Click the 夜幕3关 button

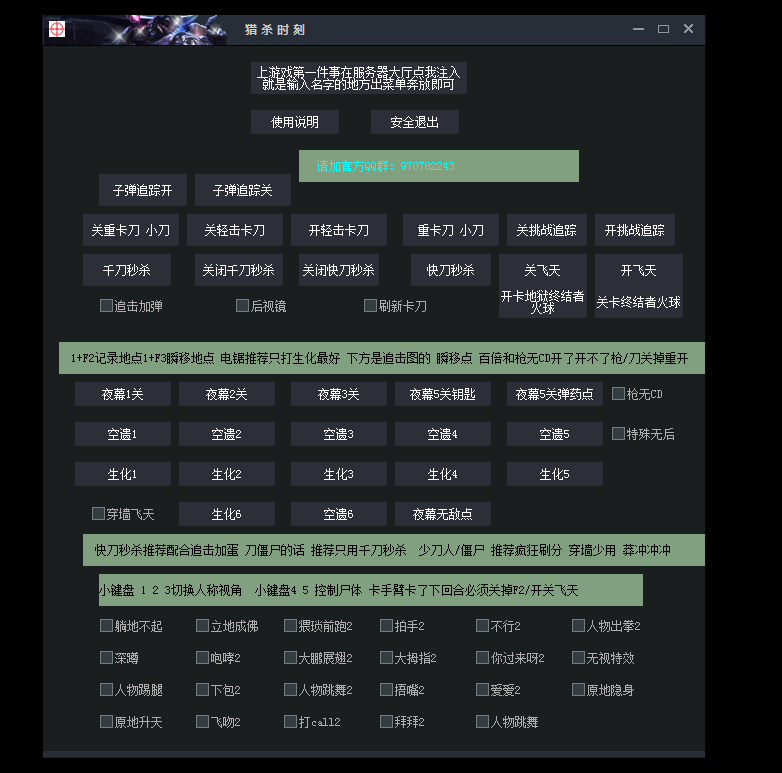[x=339, y=394]
